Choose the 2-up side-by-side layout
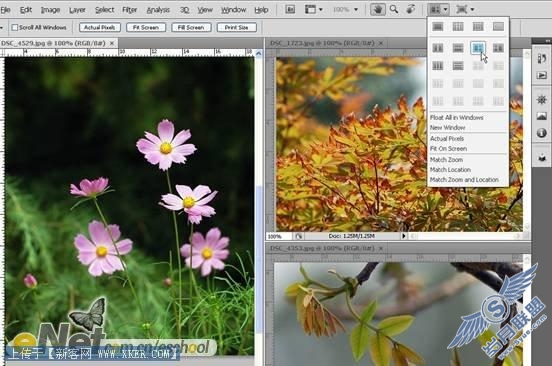The height and width of the screenshot is (366, 552). pyautogui.click(x=438, y=48)
